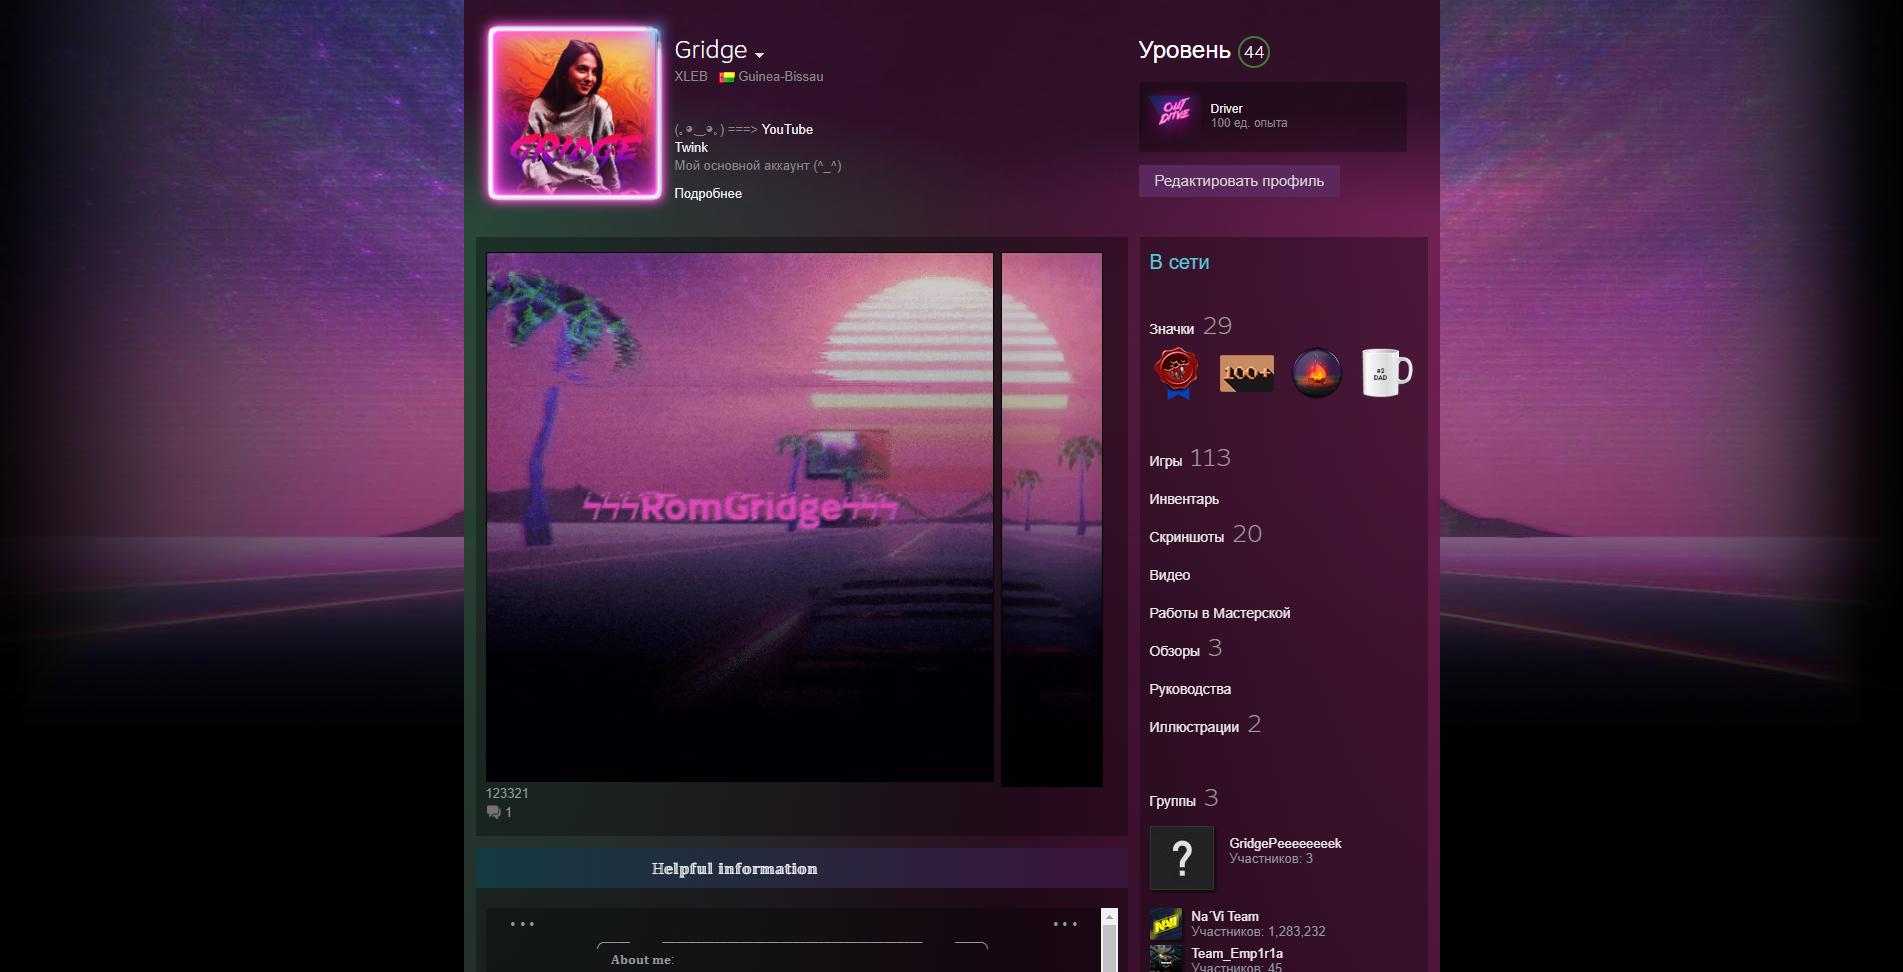Expand profile summary with Подробнее
This screenshot has width=1903, height=972.
708,194
